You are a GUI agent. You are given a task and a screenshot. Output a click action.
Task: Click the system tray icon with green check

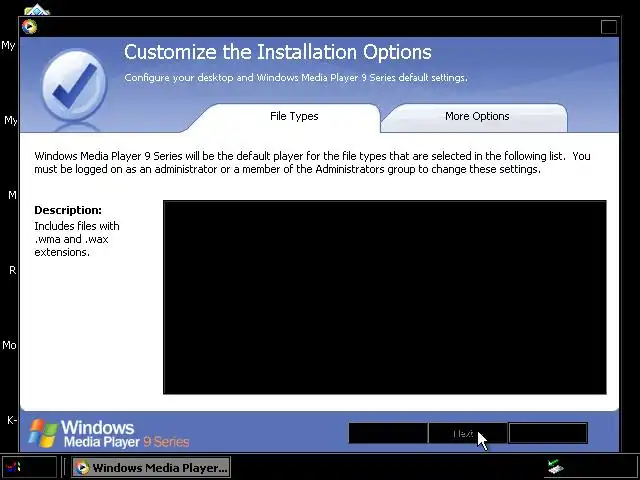click(555, 466)
